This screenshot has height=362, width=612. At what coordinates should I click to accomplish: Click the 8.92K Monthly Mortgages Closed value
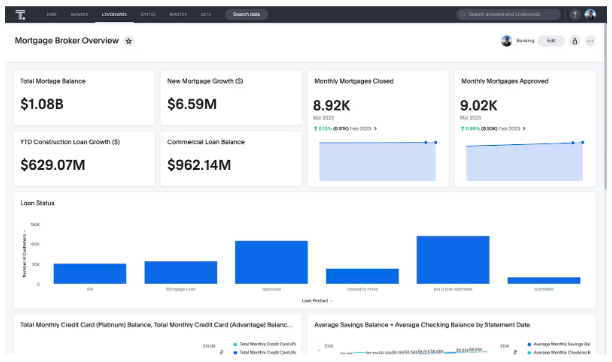pyautogui.click(x=332, y=105)
